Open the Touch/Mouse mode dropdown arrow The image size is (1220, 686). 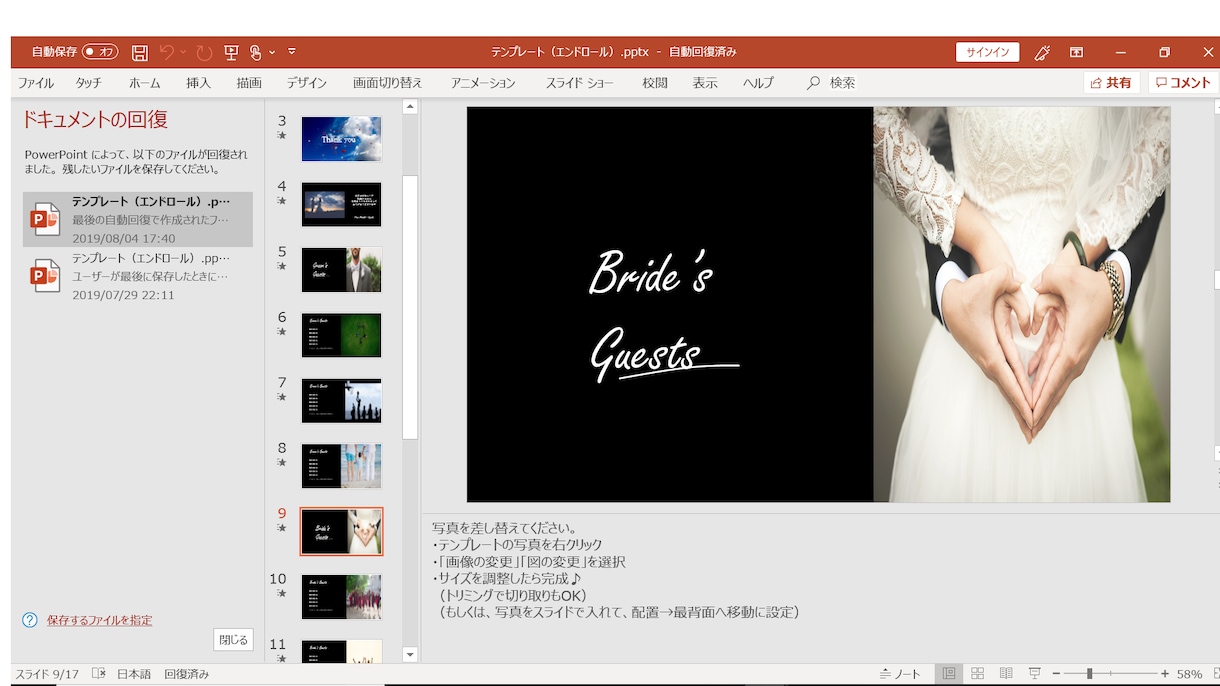272,52
